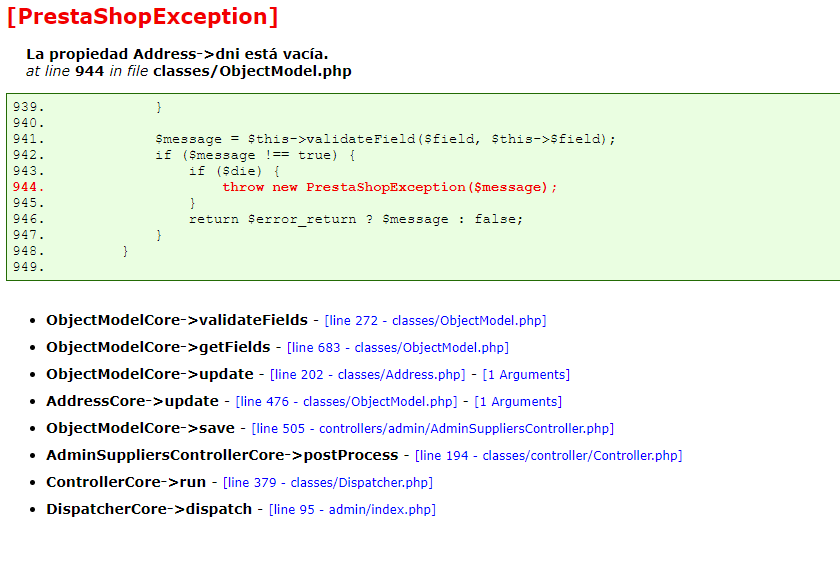Open the line 476 classes/ObjectModel.php link
The height and width of the screenshot is (562, 840).
pyautogui.click(x=346, y=401)
